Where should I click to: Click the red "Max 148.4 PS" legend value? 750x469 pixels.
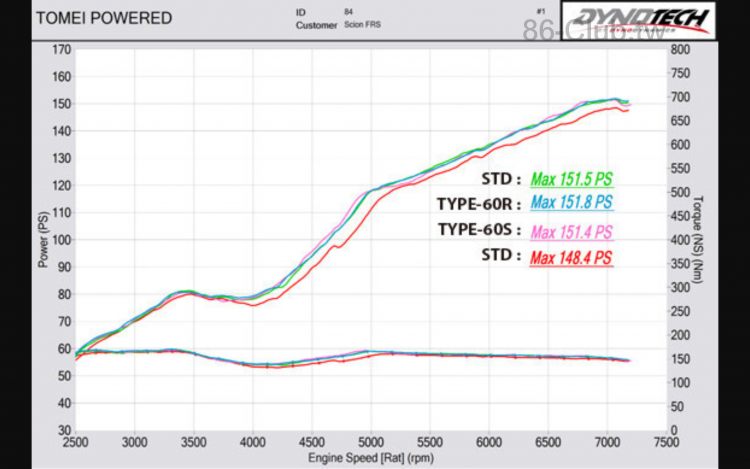572,258
